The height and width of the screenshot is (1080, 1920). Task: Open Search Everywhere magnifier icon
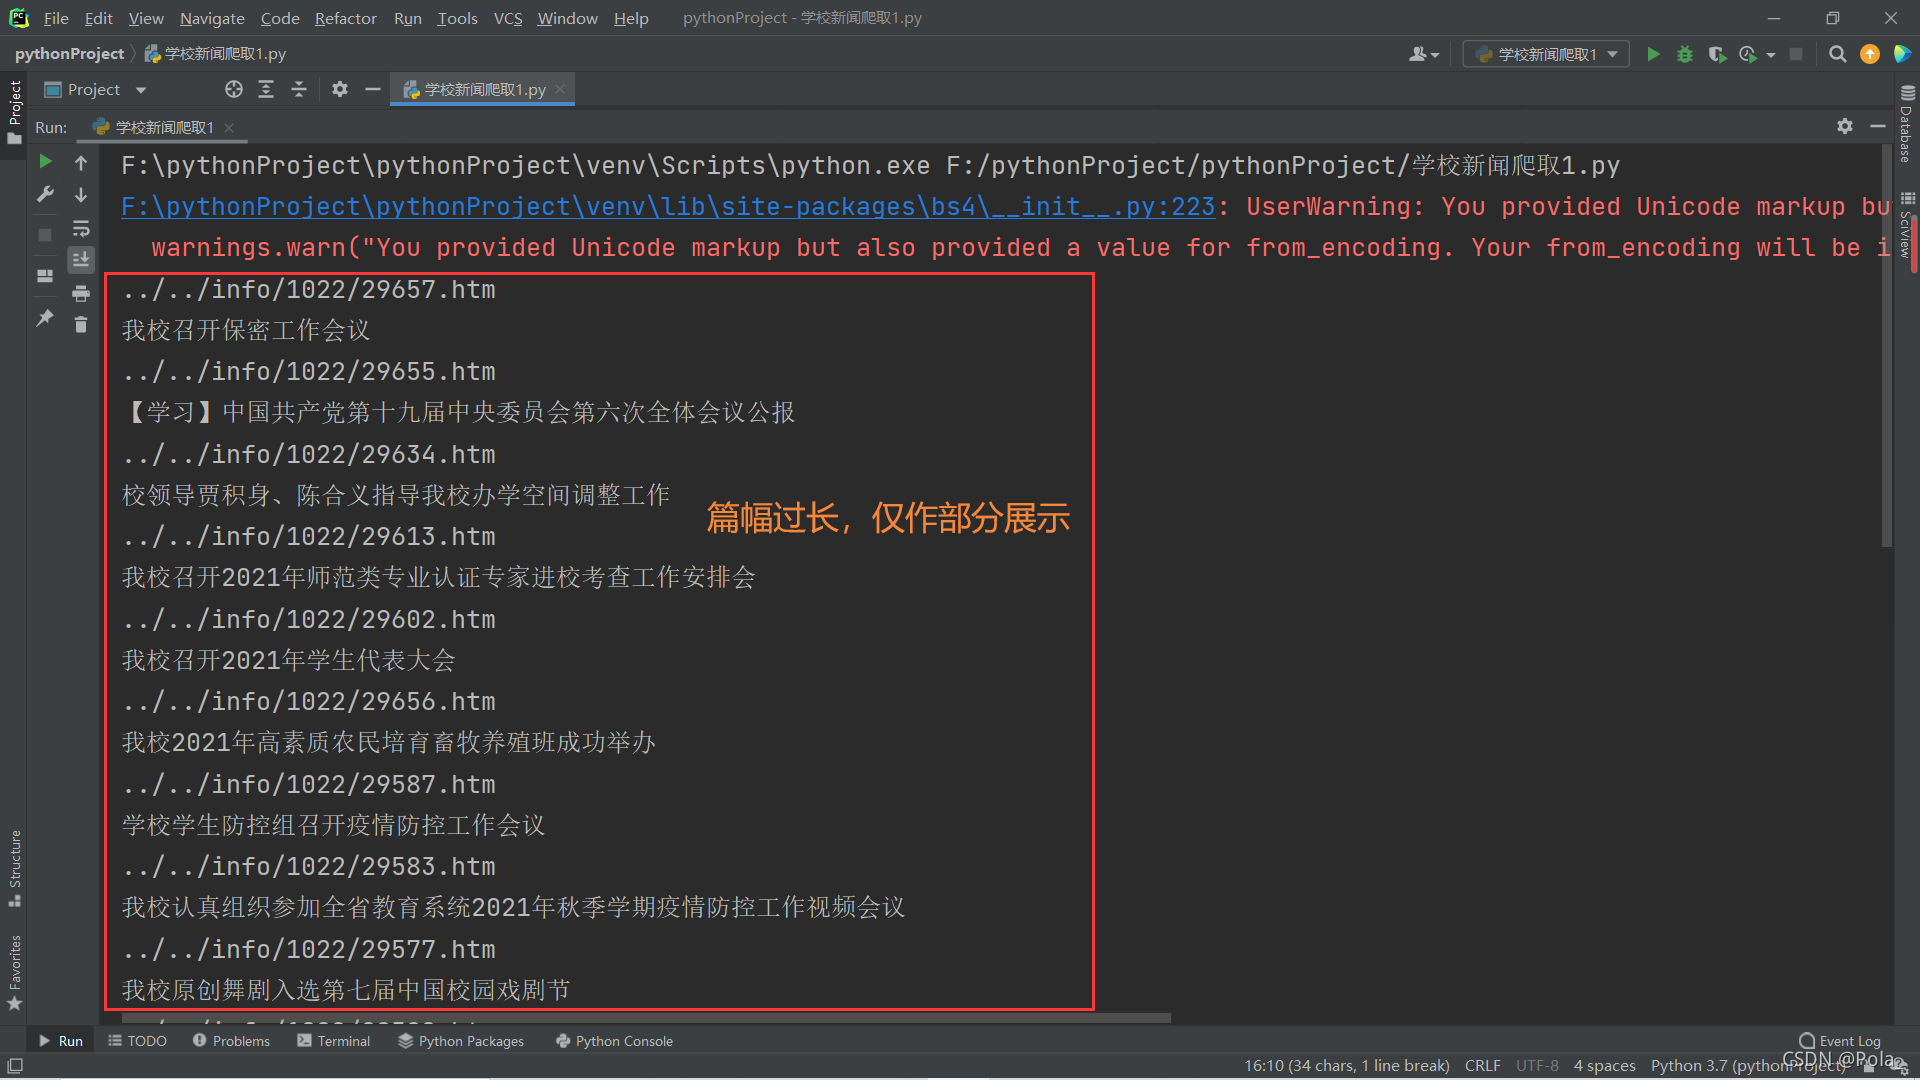1837,55
